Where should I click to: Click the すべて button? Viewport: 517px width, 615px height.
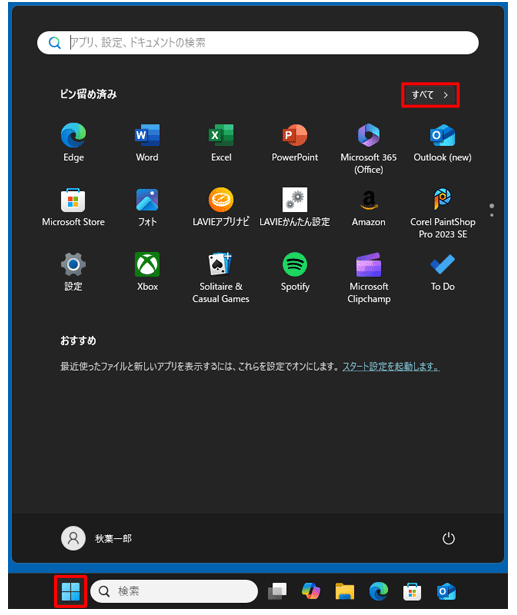coord(430,95)
